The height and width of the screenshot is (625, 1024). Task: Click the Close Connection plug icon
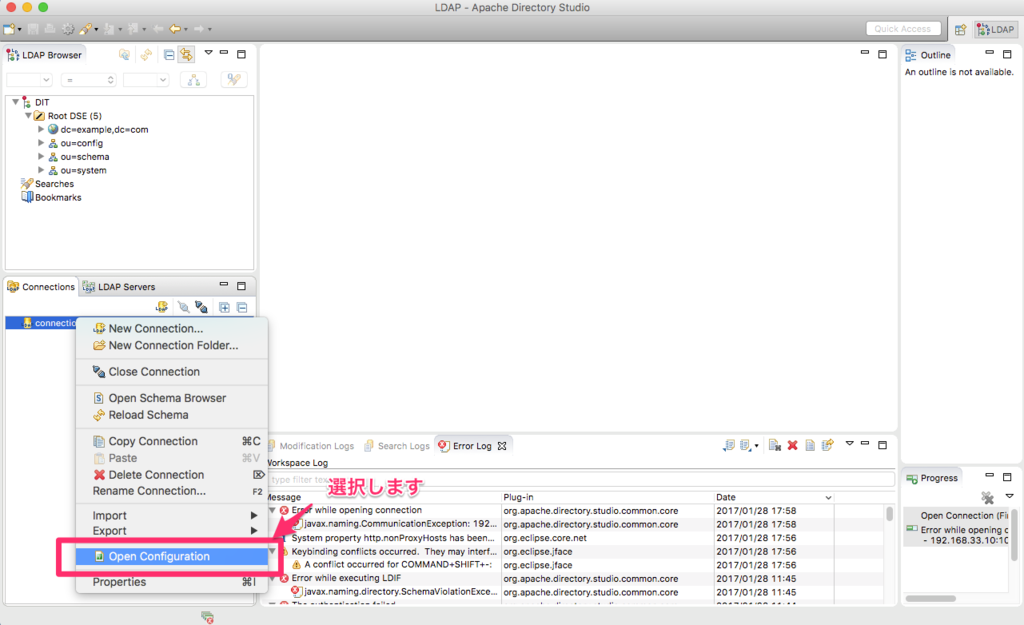point(201,307)
